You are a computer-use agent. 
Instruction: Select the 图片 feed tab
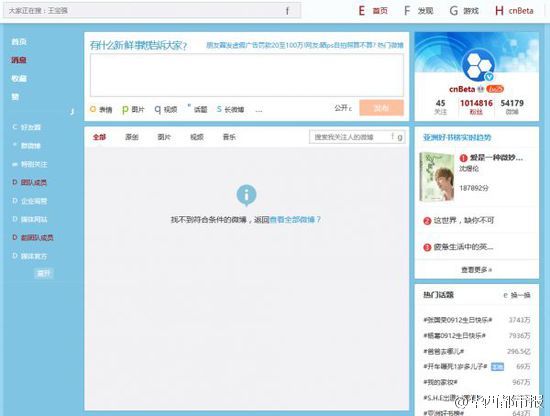[x=164, y=137]
